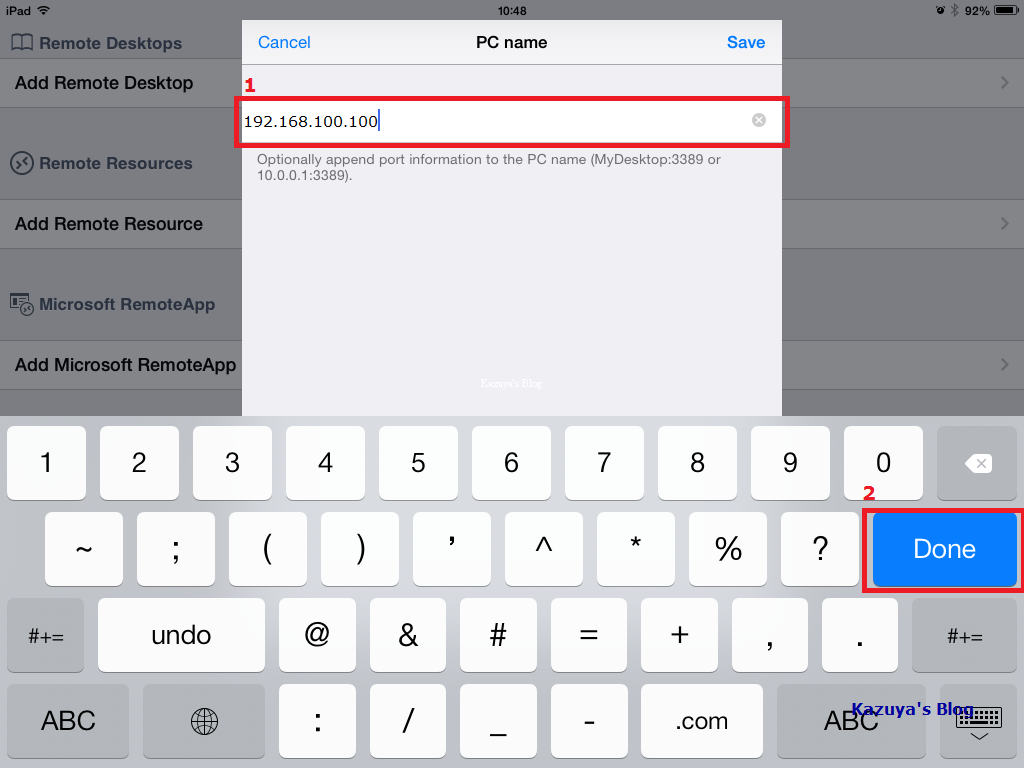Image resolution: width=1024 pixels, height=768 pixels.
Task: Tap the Microsoft RemoteApp icon
Action: [22, 304]
